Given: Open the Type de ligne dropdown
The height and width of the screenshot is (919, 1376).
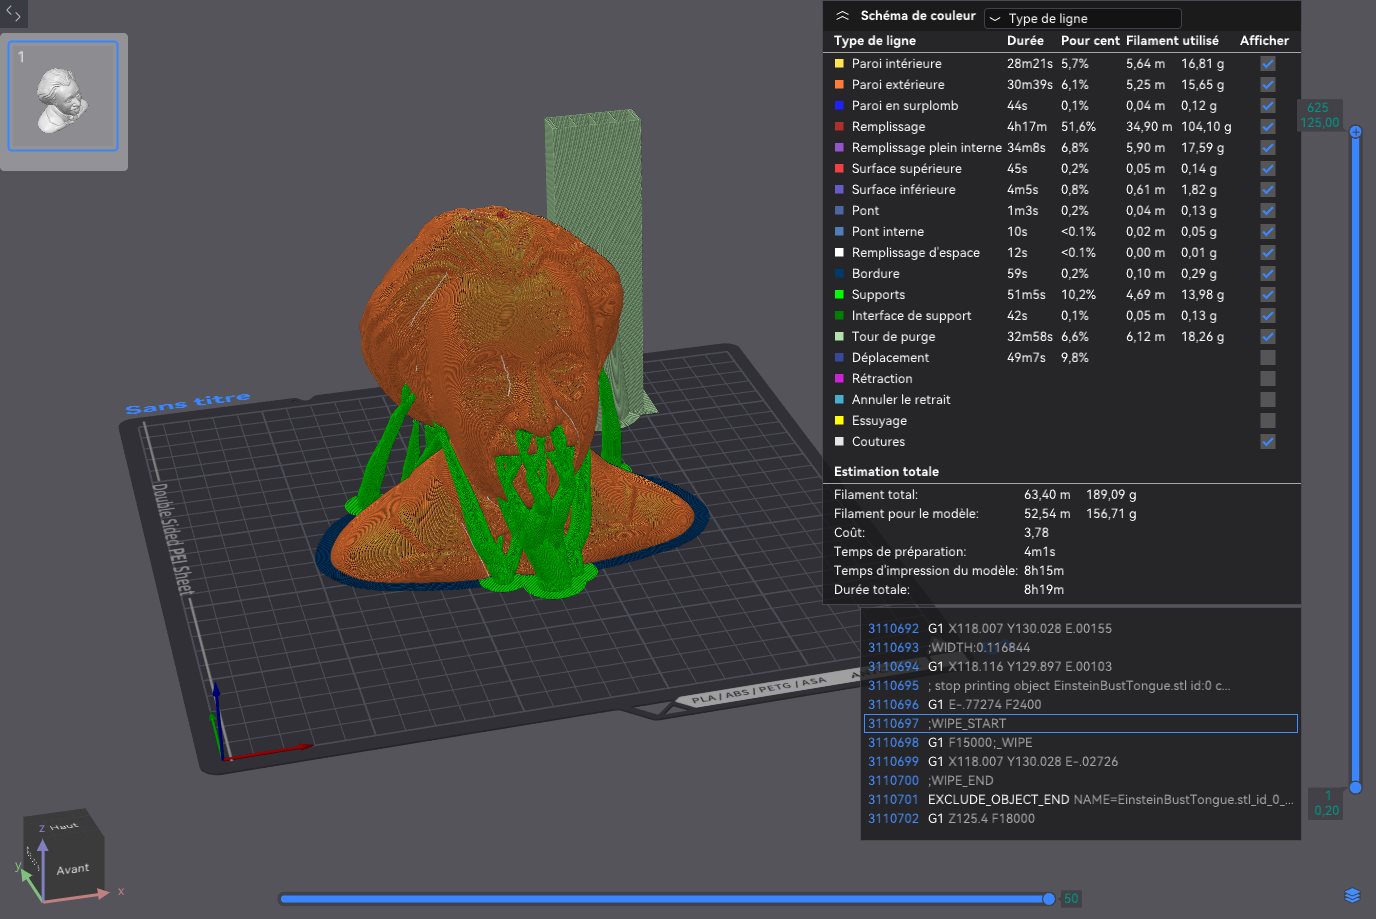Looking at the screenshot, I should pyautogui.click(x=1082, y=18).
